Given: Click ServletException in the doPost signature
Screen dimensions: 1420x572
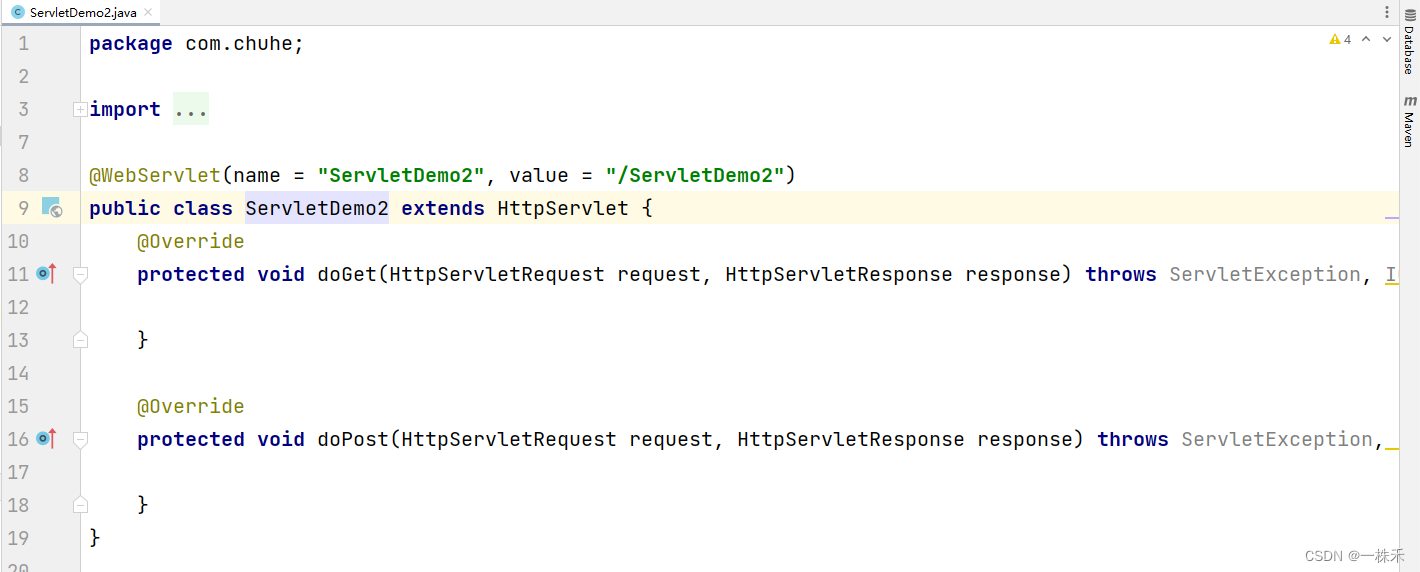Looking at the screenshot, I should pos(1277,439).
